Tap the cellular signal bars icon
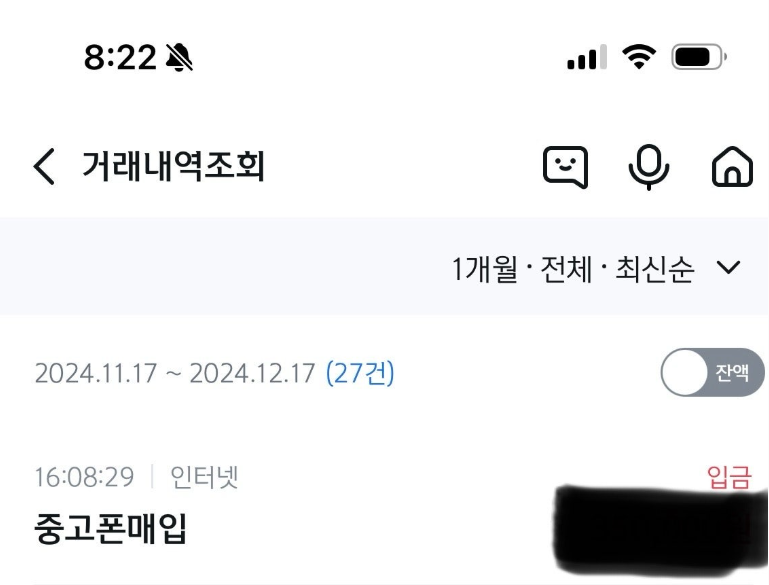This screenshot has height=585, width=769. coord(587,57)
